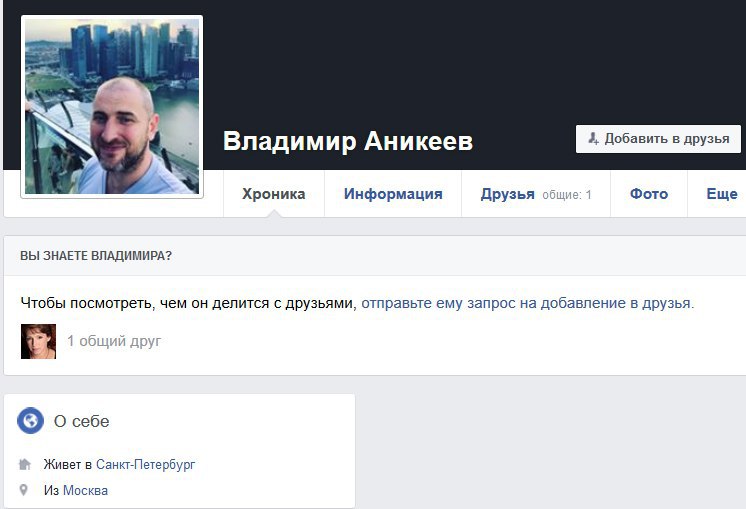This screenshot has height=509, width=746.
Task: Open the Санкт-Петербург city link
Action: pos(146,464)
